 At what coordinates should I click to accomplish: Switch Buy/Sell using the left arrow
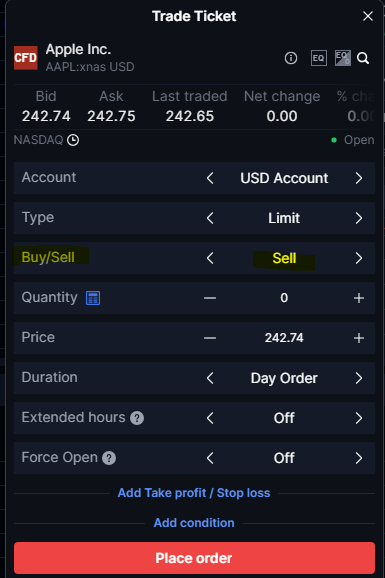point(210,258)
